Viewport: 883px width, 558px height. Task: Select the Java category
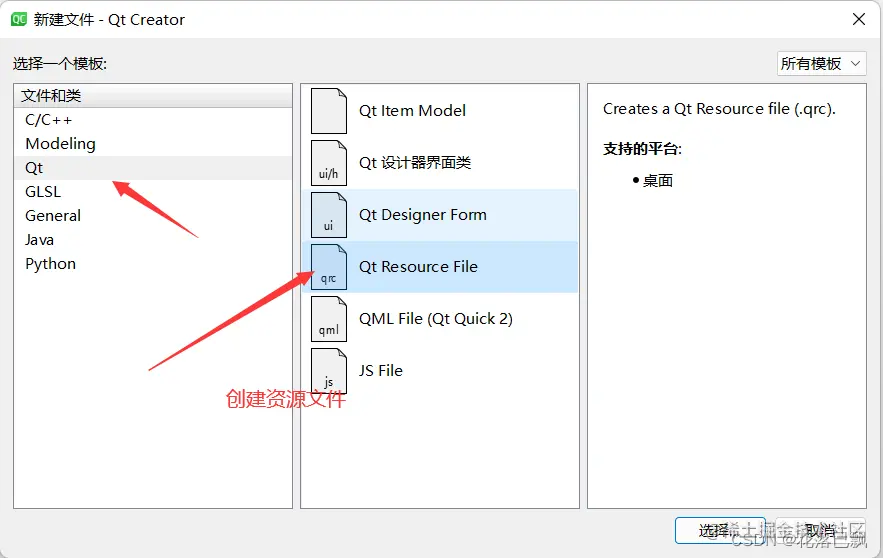pyautogui.click(x=153, y=240)
